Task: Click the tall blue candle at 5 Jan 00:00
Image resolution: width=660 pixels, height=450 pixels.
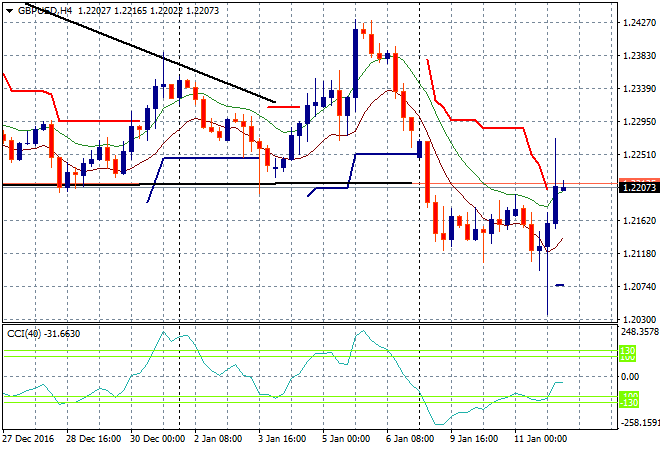Action: click(356, 63)
